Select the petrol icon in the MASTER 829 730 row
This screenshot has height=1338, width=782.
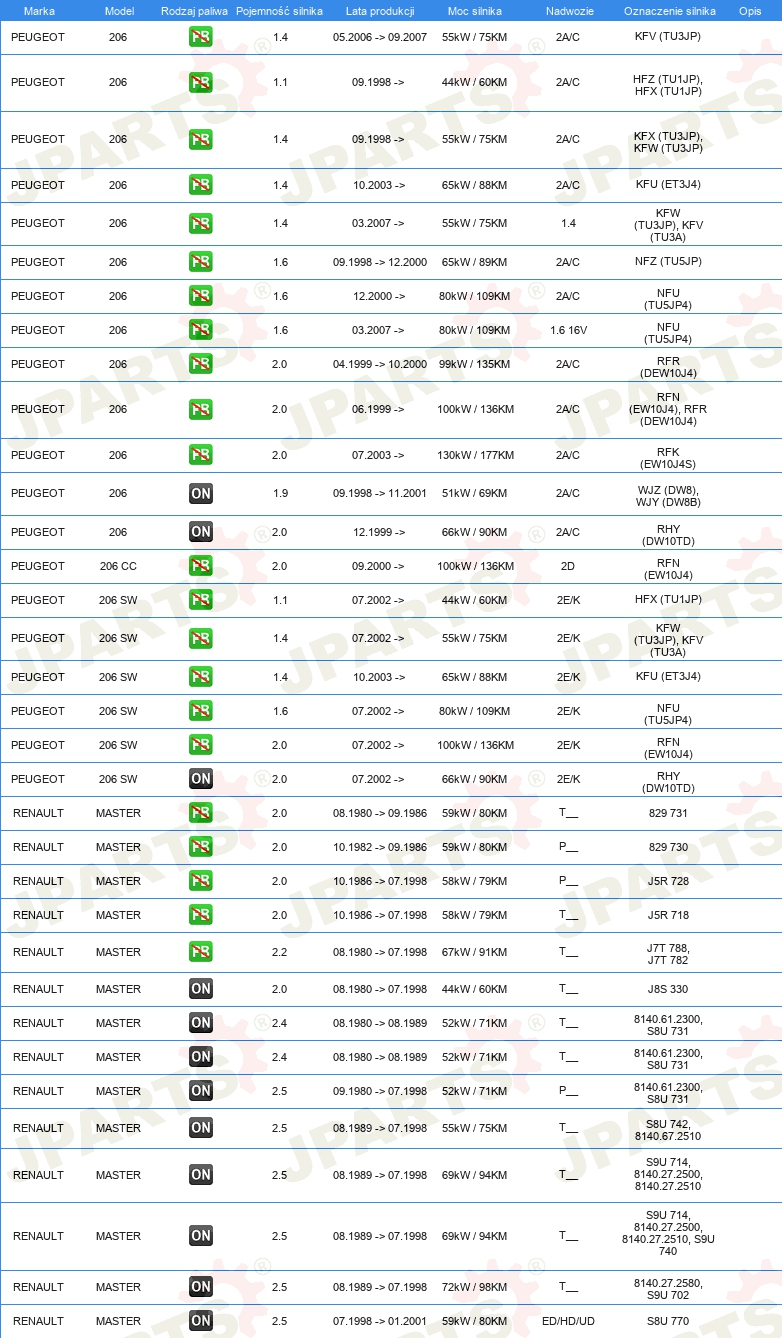click(x=201, y=848)
